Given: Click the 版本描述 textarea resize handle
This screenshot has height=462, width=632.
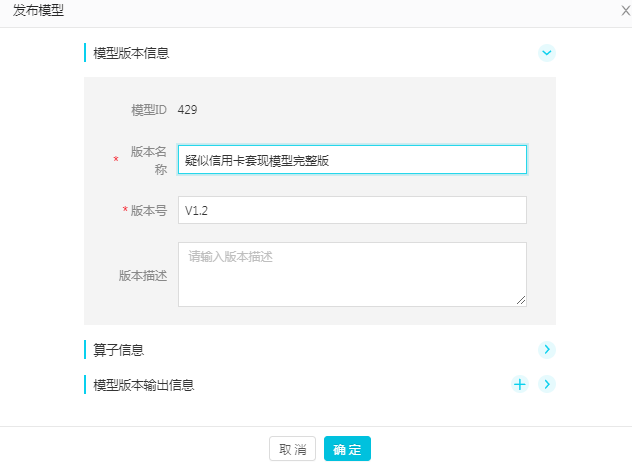Looking at the screenshot, I should (x=521, y=300).
